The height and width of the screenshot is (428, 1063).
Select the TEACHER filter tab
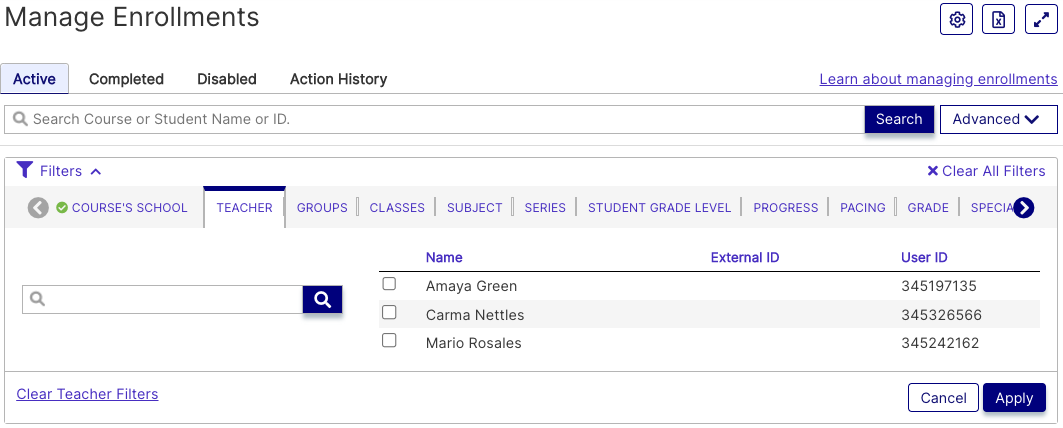tap(244, 208)
